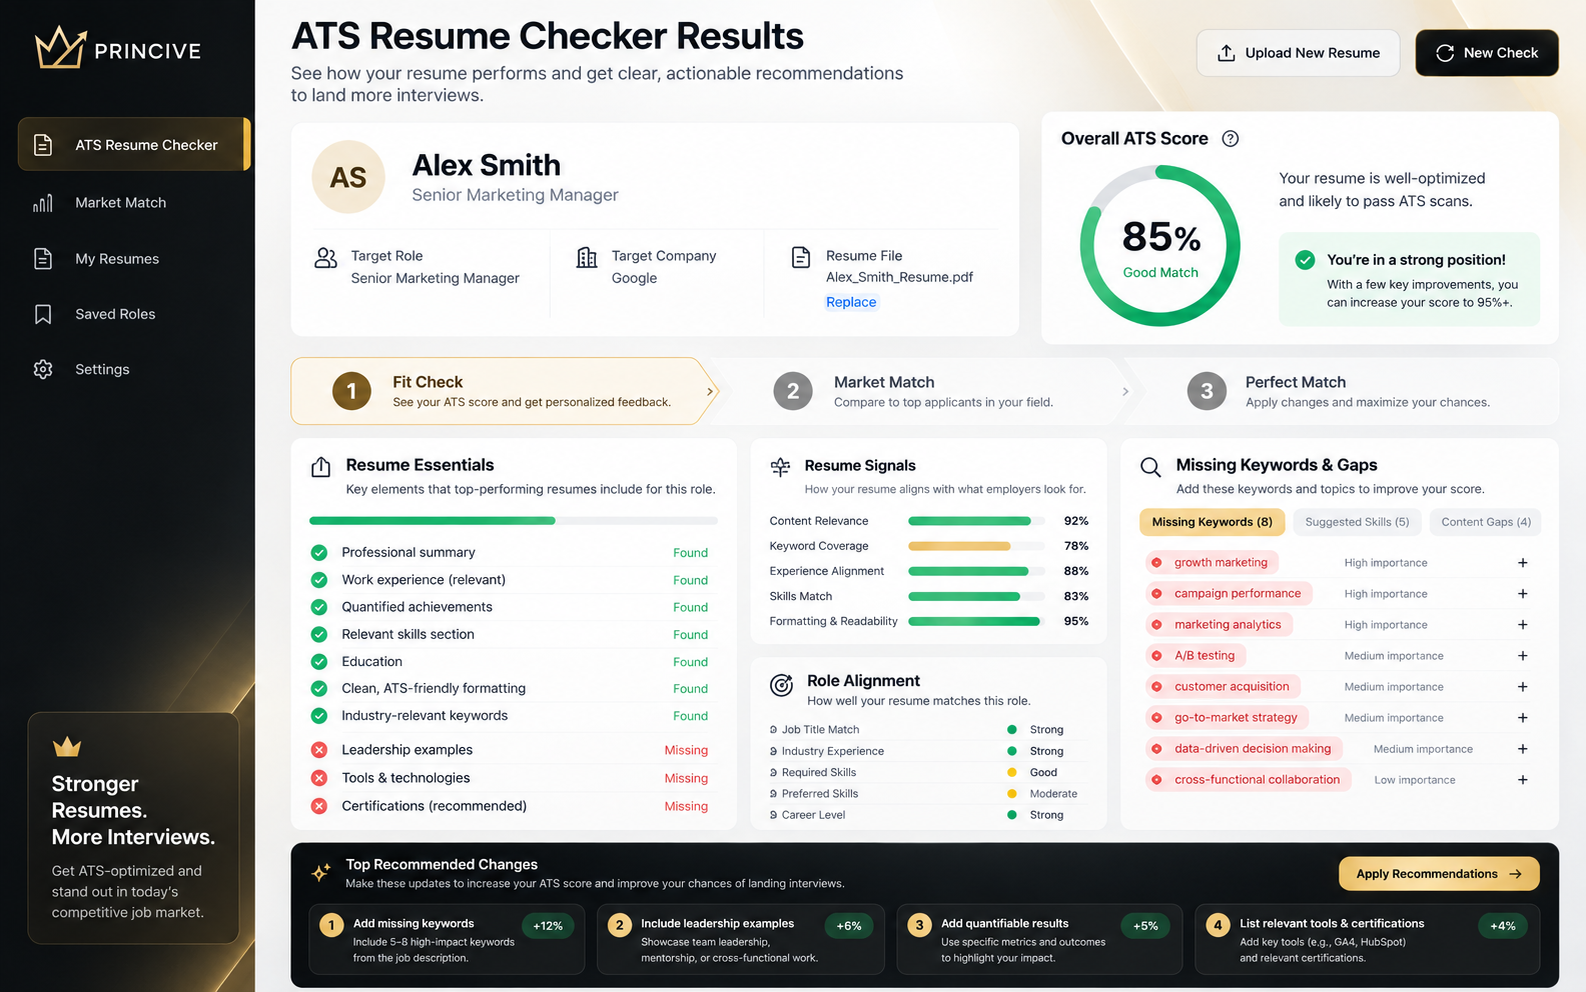The height and width of the screenshot is (992, 1586).
Task: Open the Include leadership examples card
Action: point(741,939)
